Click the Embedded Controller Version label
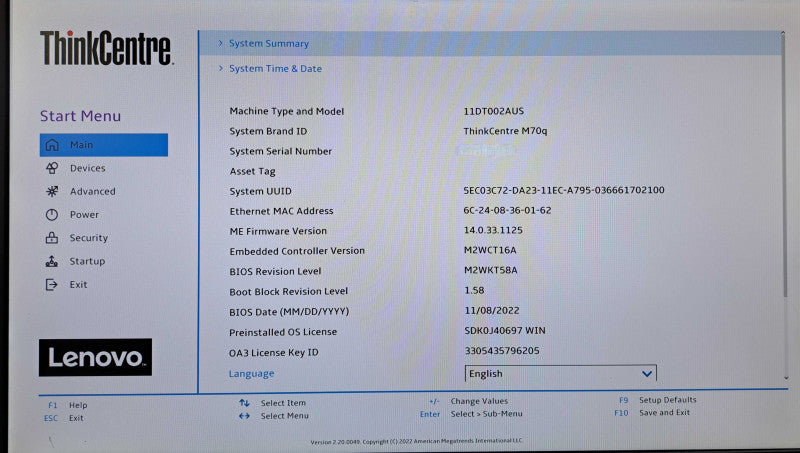The width and height of the screenshot is (800, 453). (297, 251)
